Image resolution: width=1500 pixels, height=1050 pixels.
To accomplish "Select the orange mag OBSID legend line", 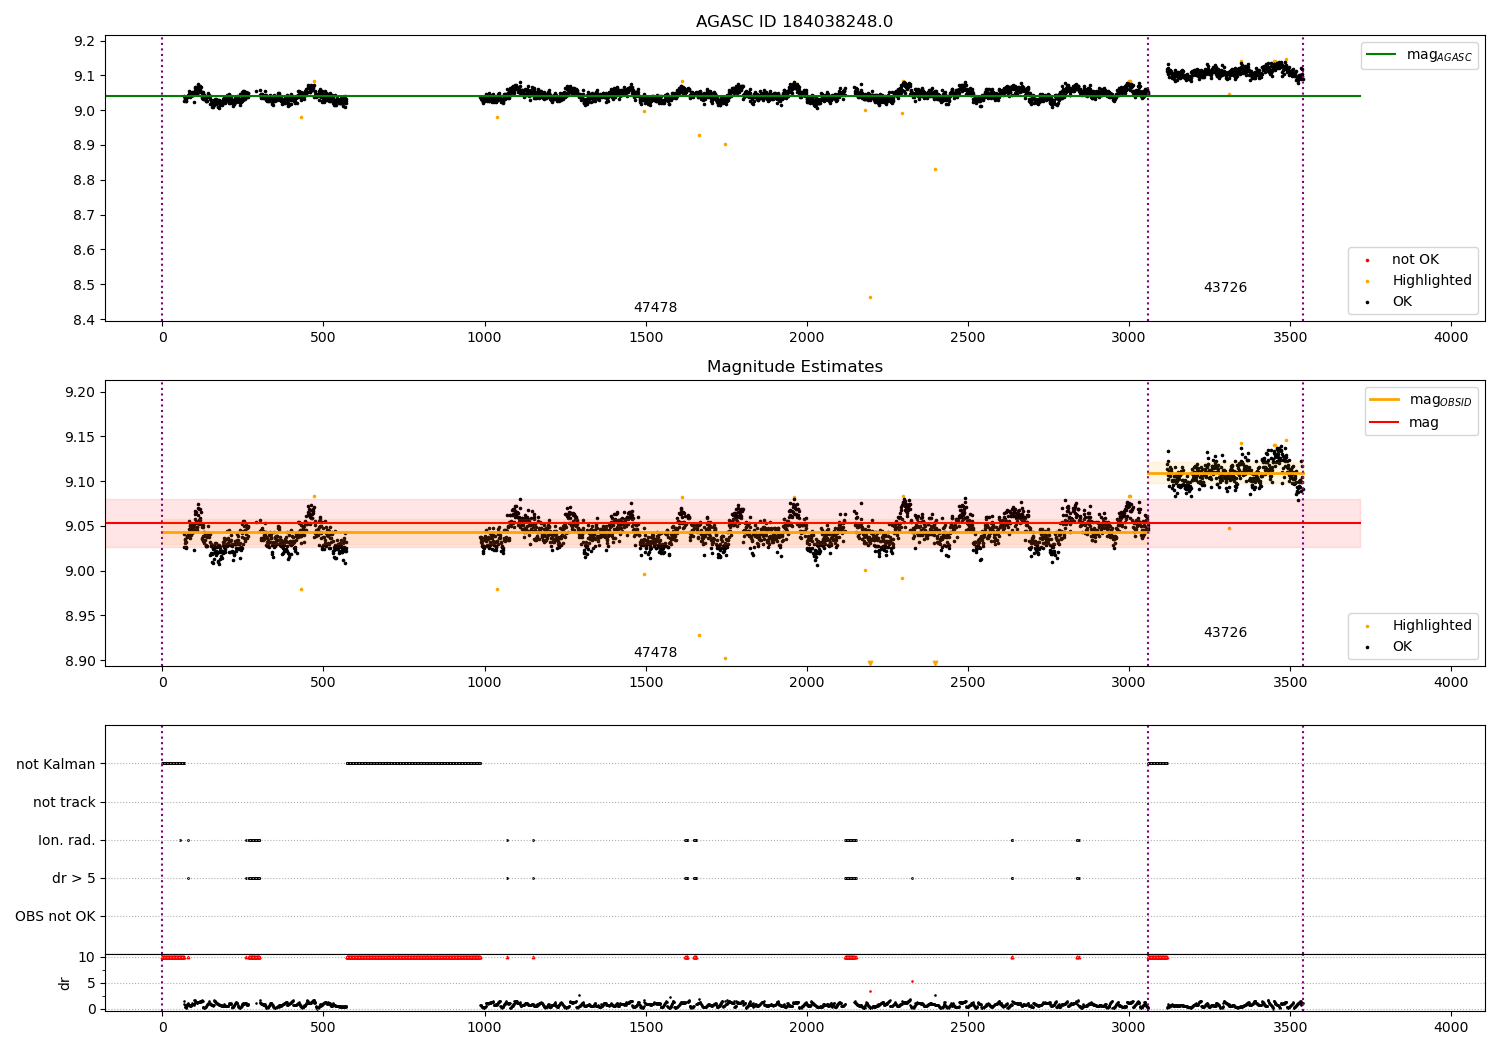I will (1385, 400).
